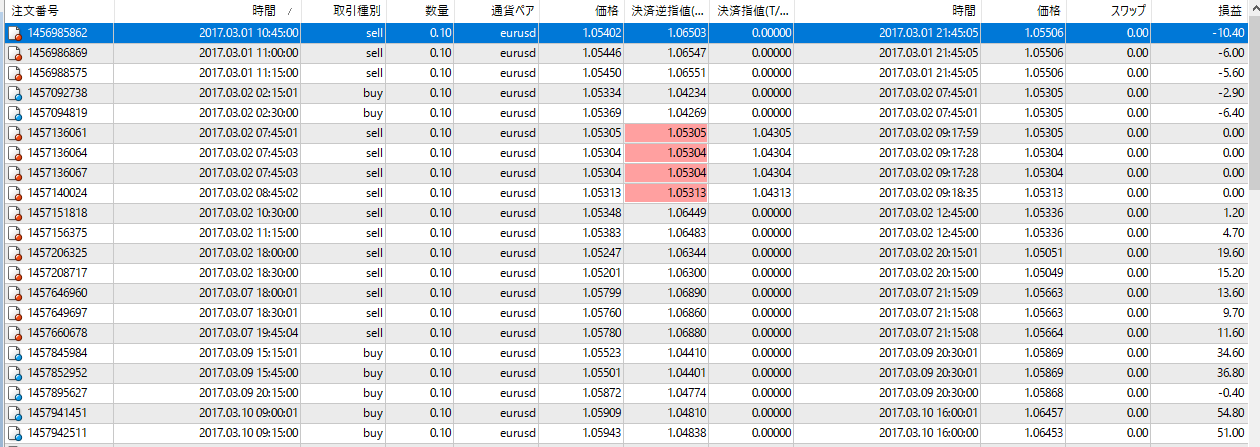This screenshot has width=1260, height=447.
Task: Click the order icon for 1456988575
Action: point(14,73)
